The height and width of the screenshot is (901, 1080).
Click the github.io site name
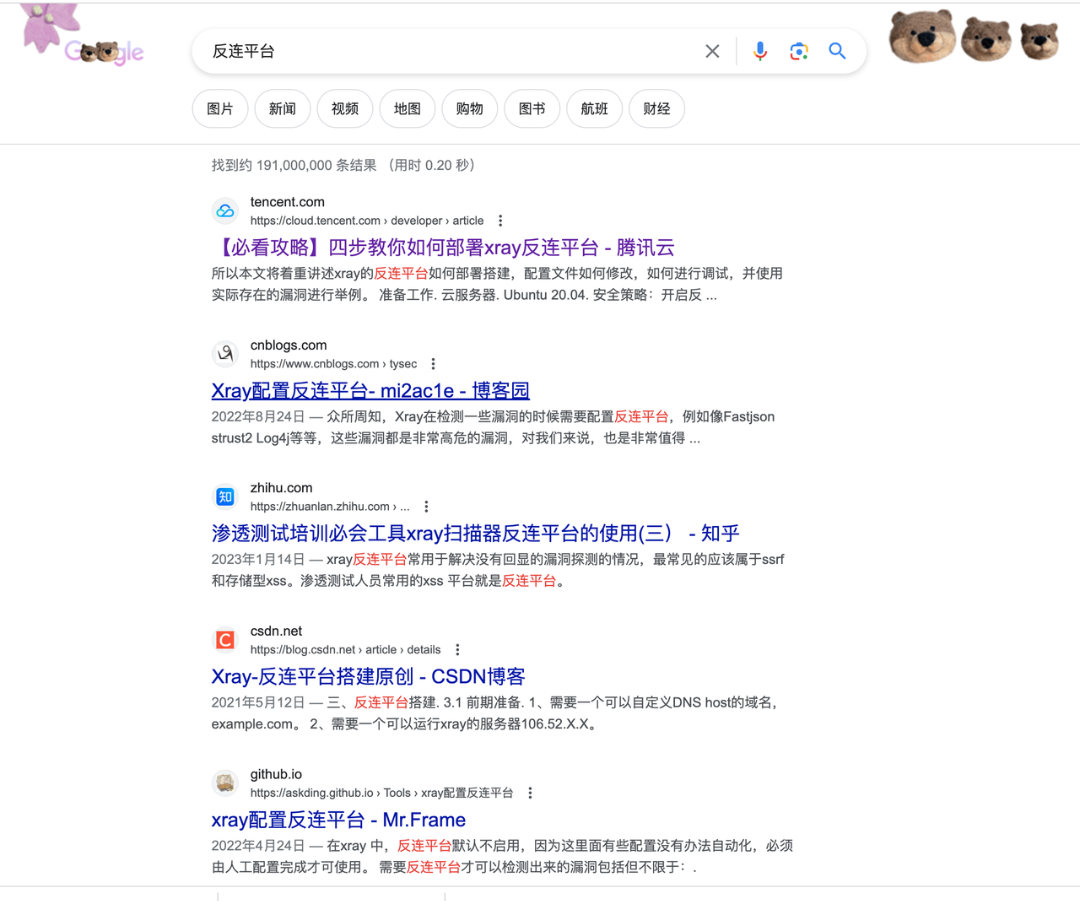click(276, 774)
